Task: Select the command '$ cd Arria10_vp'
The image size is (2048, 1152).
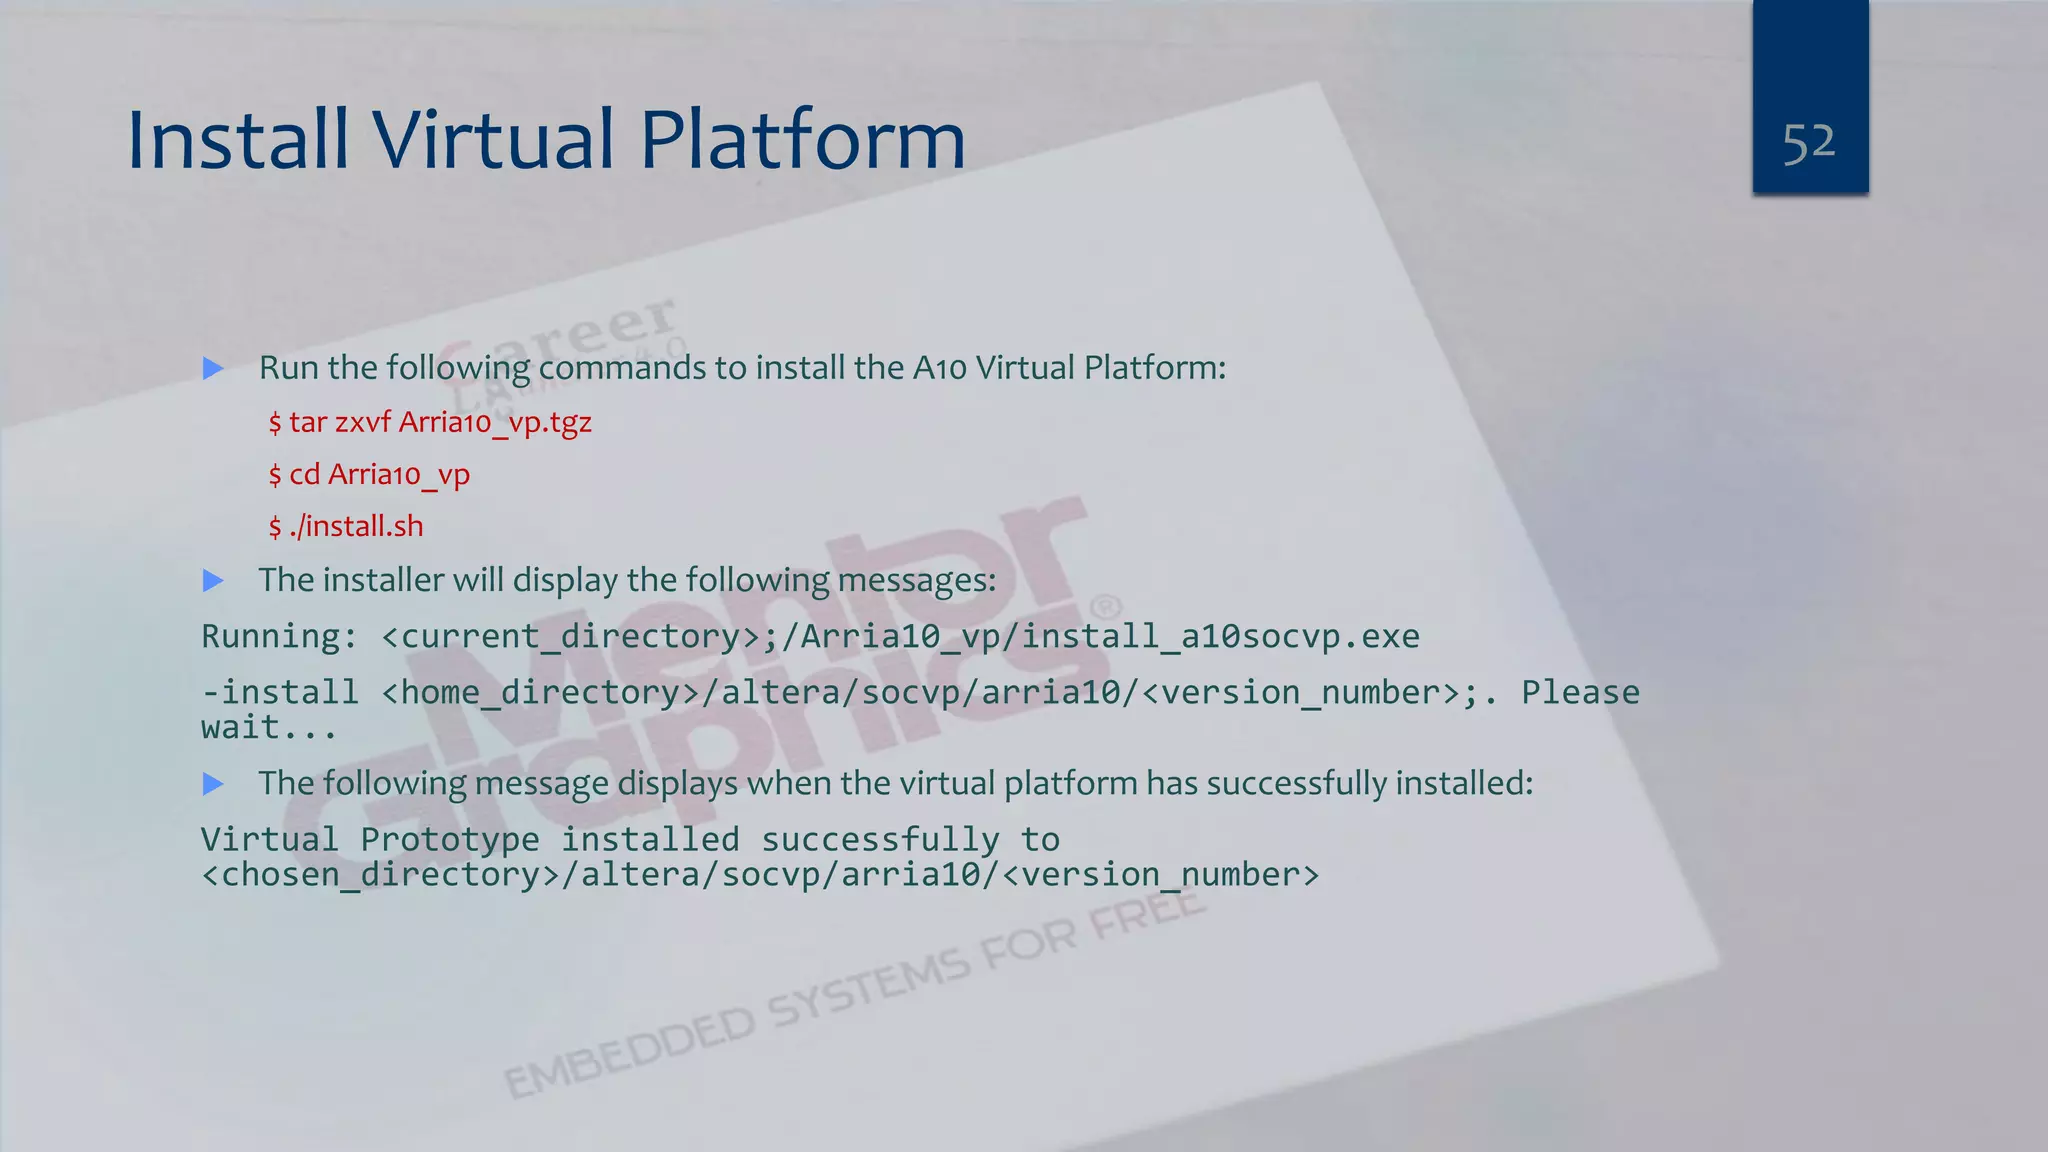Action: click(x=369, y=474)
